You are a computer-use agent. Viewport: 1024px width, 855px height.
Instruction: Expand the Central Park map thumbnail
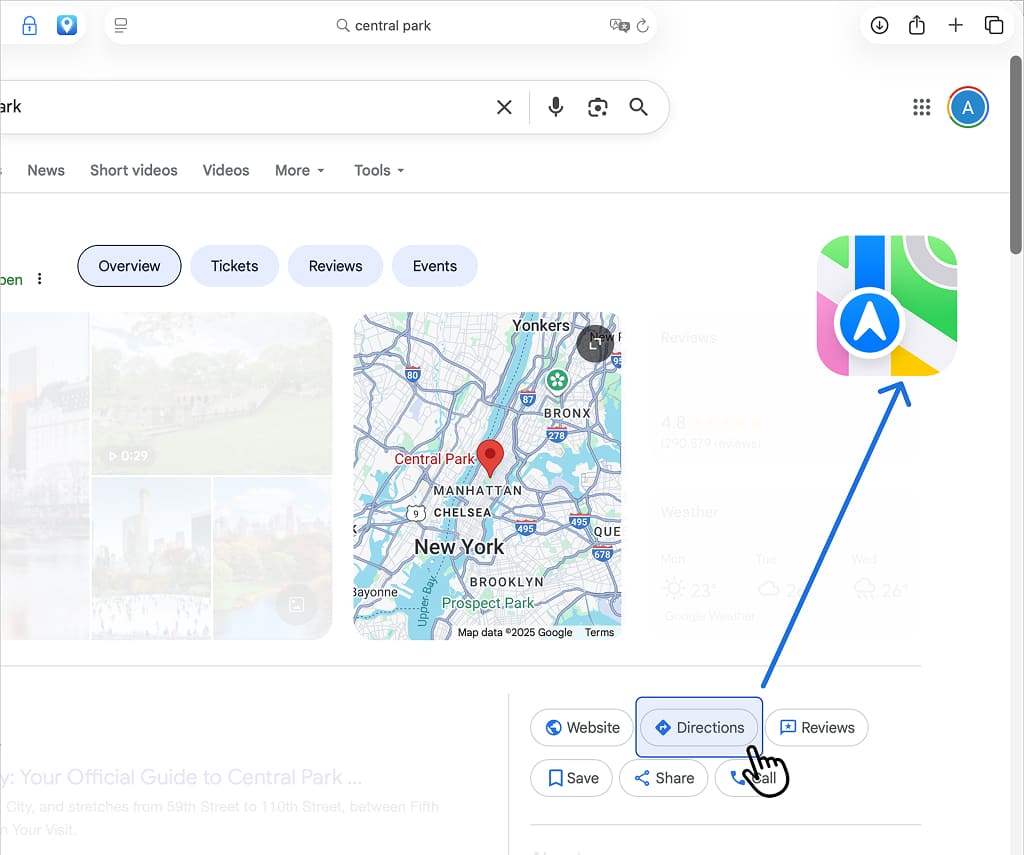596,342
